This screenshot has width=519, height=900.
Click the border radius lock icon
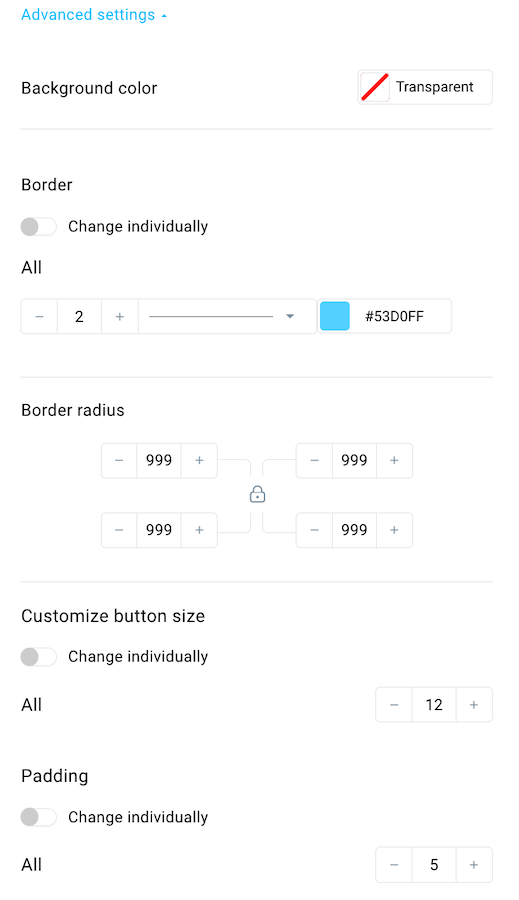pyautogui.click(x=257, y=494)
